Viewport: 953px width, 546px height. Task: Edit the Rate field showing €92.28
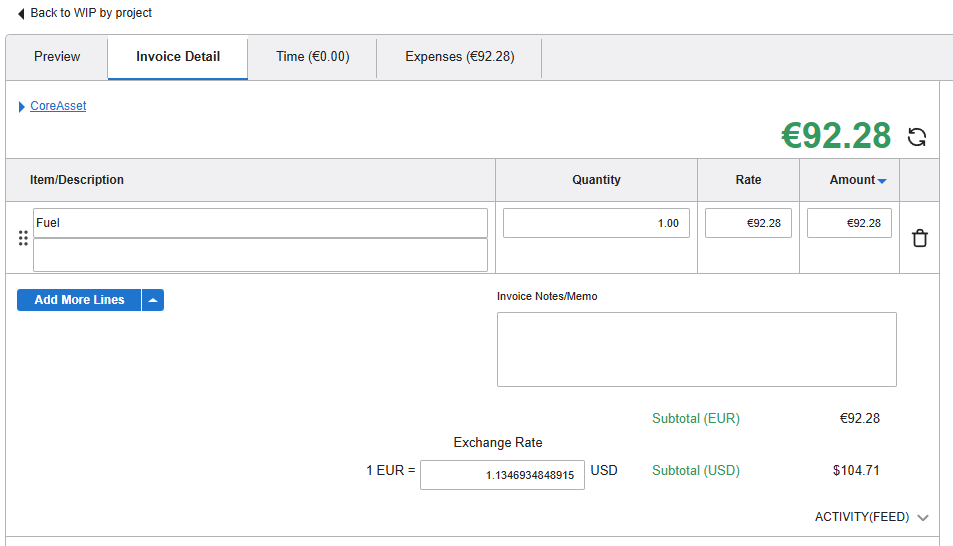(748, 223)
